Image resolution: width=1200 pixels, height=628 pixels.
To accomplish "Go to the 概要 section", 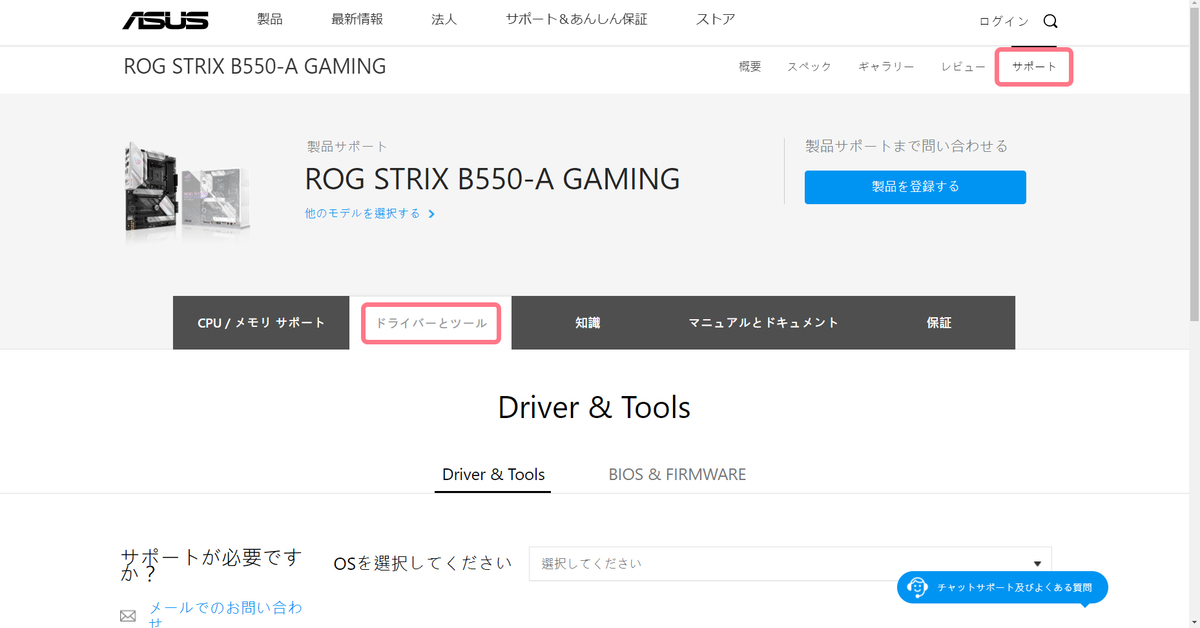I will pyautogui.click(x=750, y=67).
